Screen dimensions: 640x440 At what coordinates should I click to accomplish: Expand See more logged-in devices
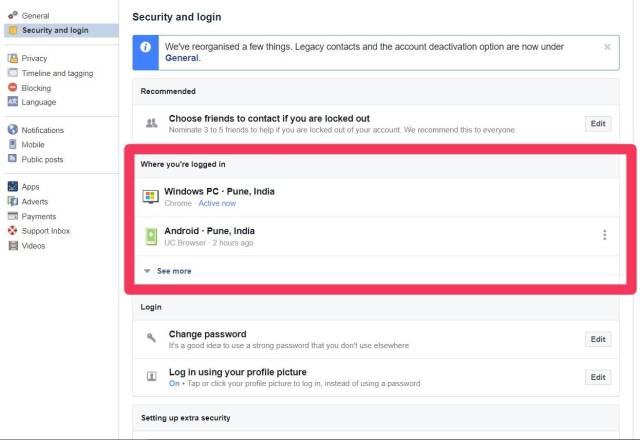click(174, 271)
